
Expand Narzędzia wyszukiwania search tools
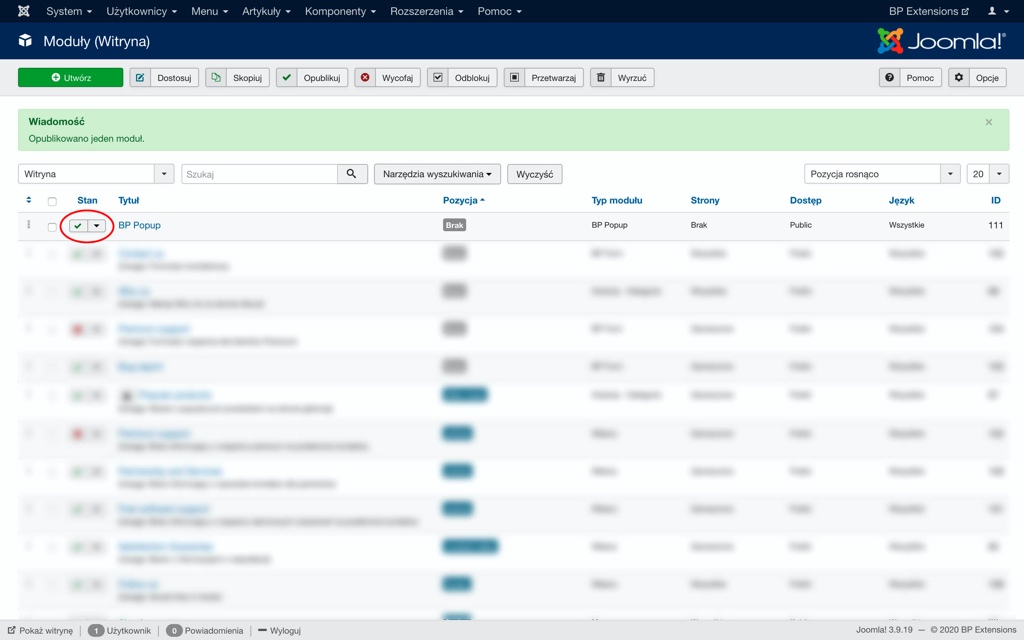coord(437,174)
